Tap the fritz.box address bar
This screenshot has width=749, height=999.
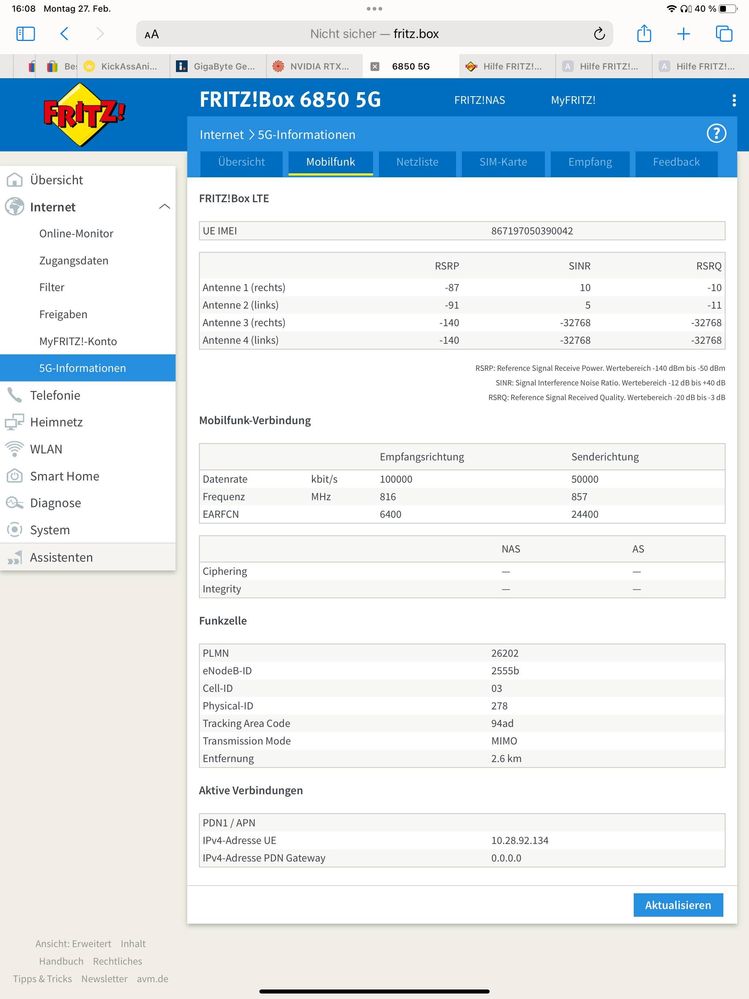(374, 34)
